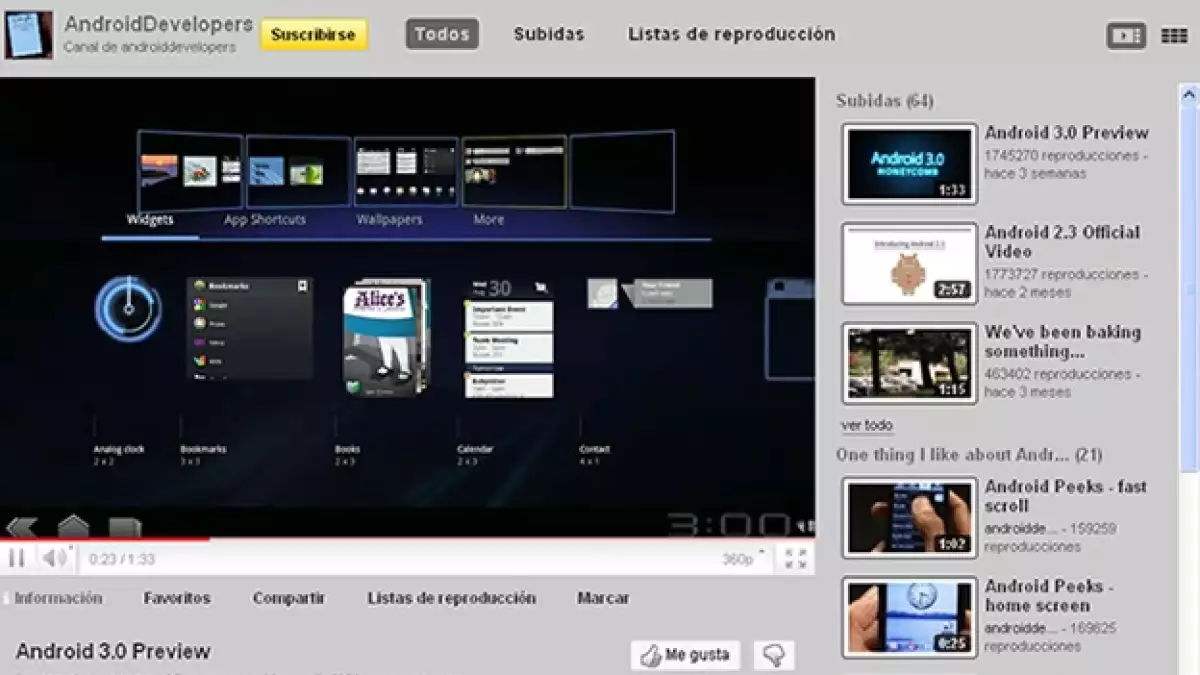Mute the video volume
Screen dimensions: 1200x675
coord(54,558)
